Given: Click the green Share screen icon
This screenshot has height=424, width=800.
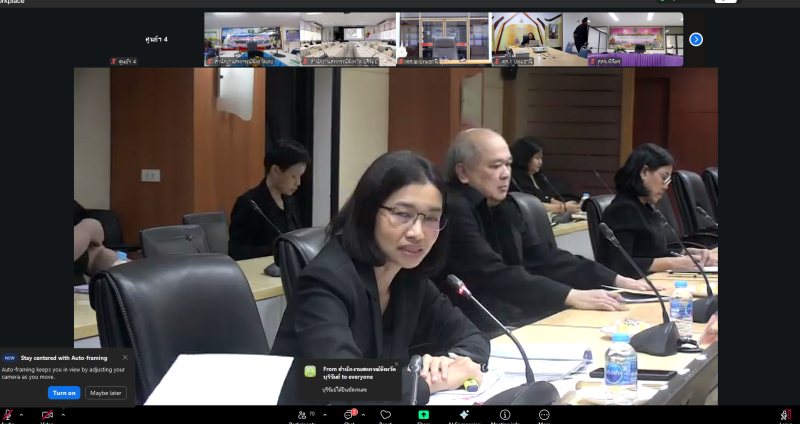Looking at the screenshot, I should (423, 415).
